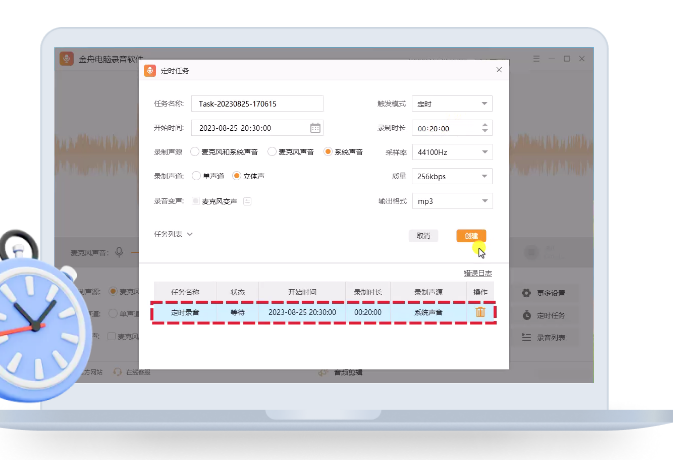Click the calendar icon in start time field
The height and width of the screenshot is (460, 675).
click(x=315, y=128)
